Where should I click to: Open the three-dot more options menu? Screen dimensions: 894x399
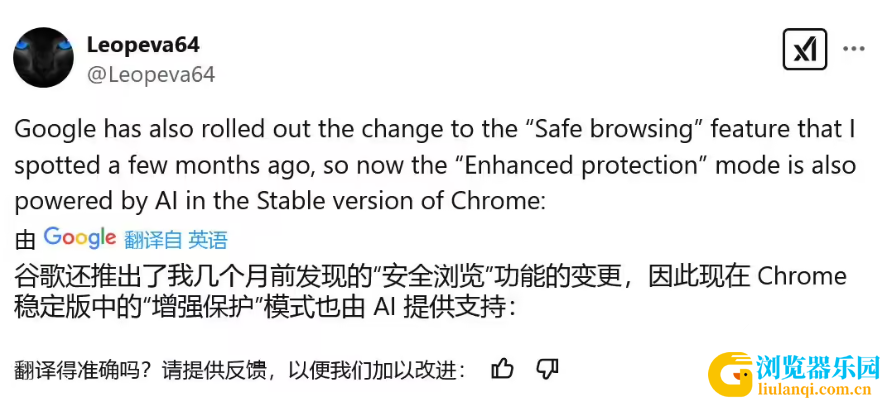tap(854, 50)
